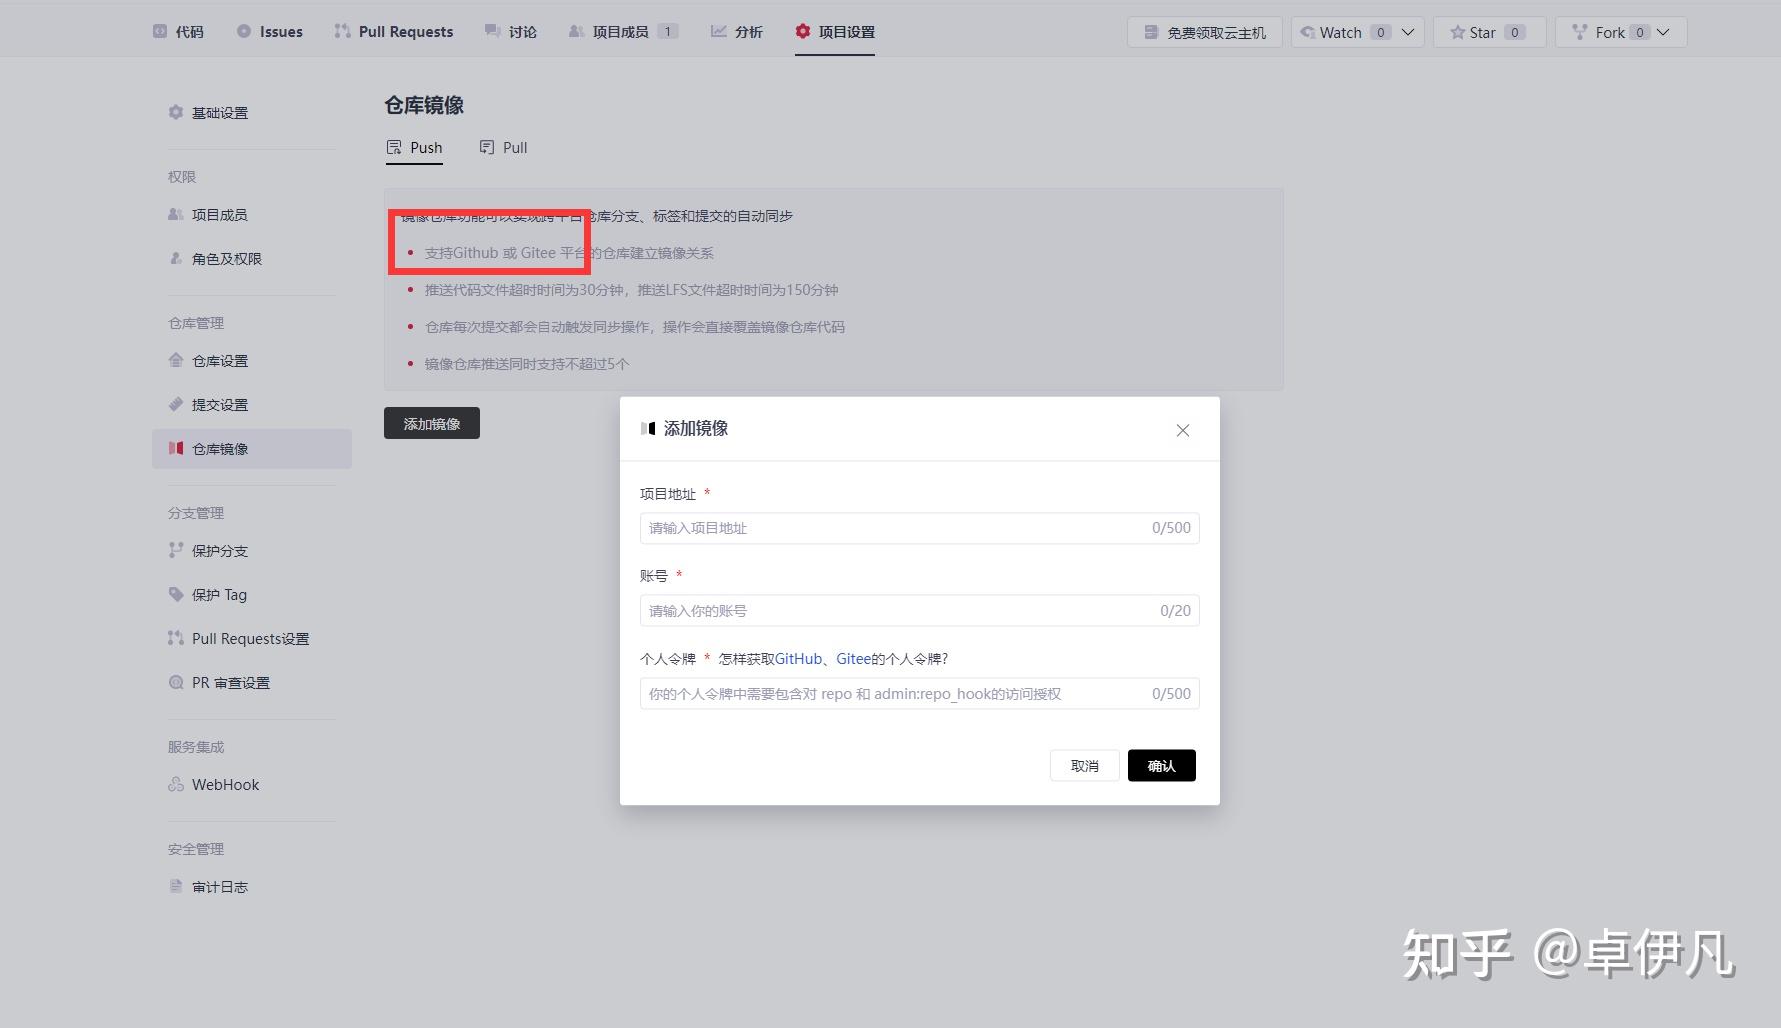Open the 代码 section via its icon
Viewport: 1781px width, 1028px height.
pyautogui.click(x=158, y=31)
